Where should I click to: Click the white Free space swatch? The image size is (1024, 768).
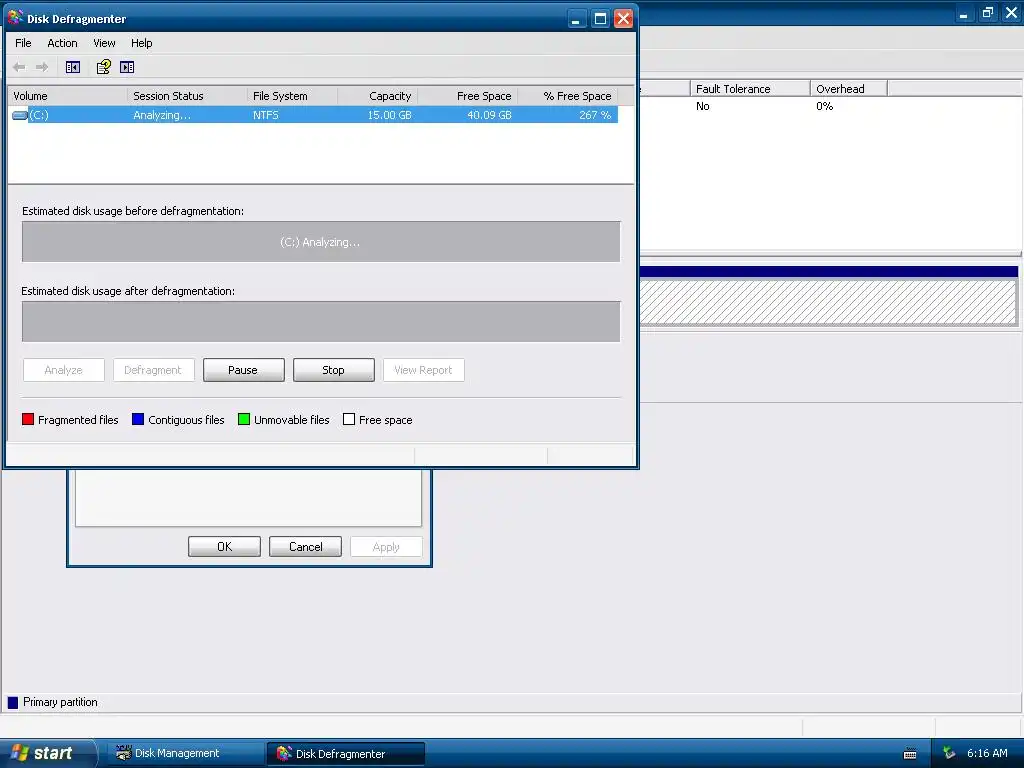[x=349, y=419]
